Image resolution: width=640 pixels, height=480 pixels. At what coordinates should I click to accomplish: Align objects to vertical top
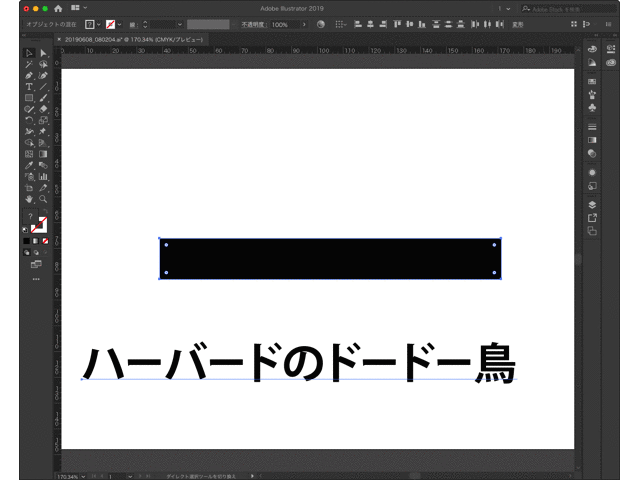tap(397, 24)
